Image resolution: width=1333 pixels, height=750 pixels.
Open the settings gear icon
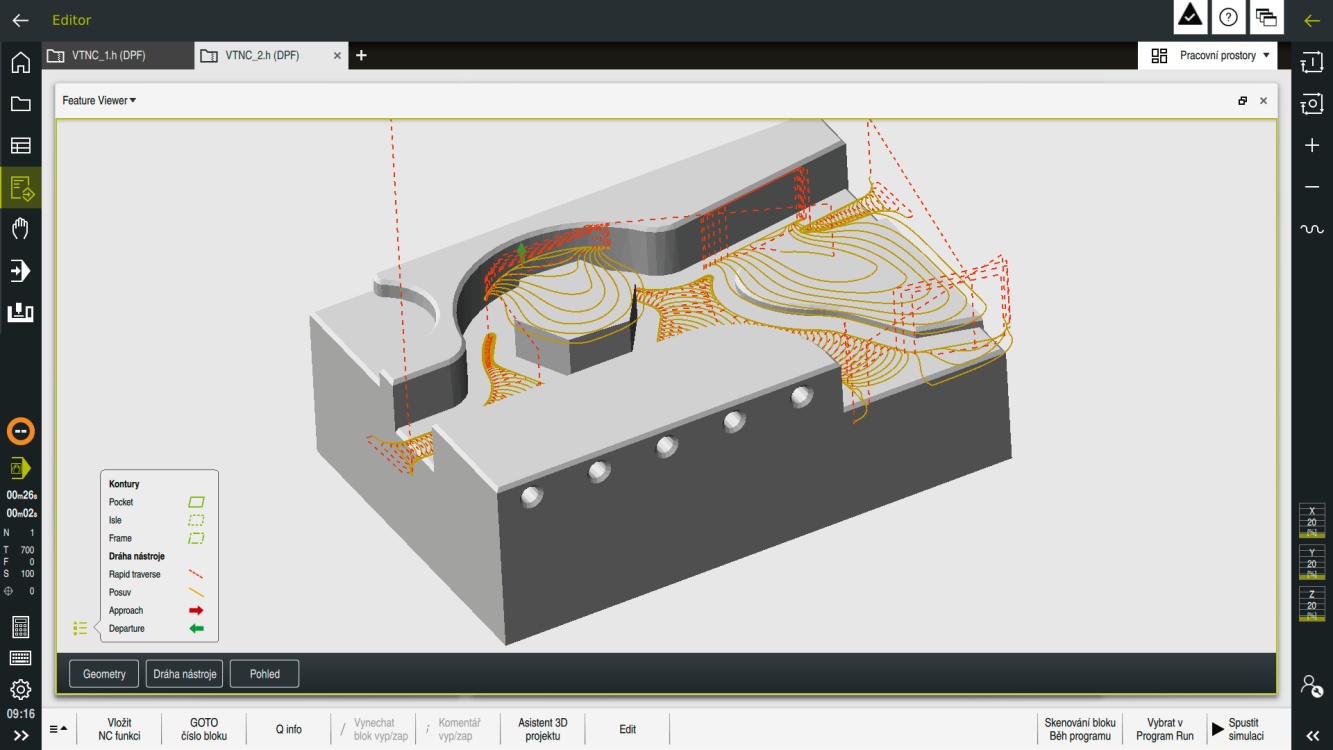(x=20, y=690)
